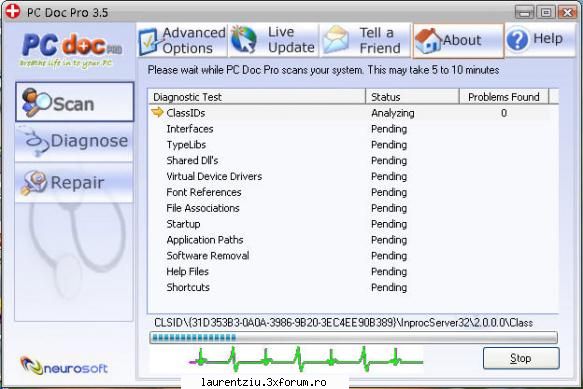The width and height of the screenshot is (583, 389).
Task: Stop the running scan
Action: point(521,358)
